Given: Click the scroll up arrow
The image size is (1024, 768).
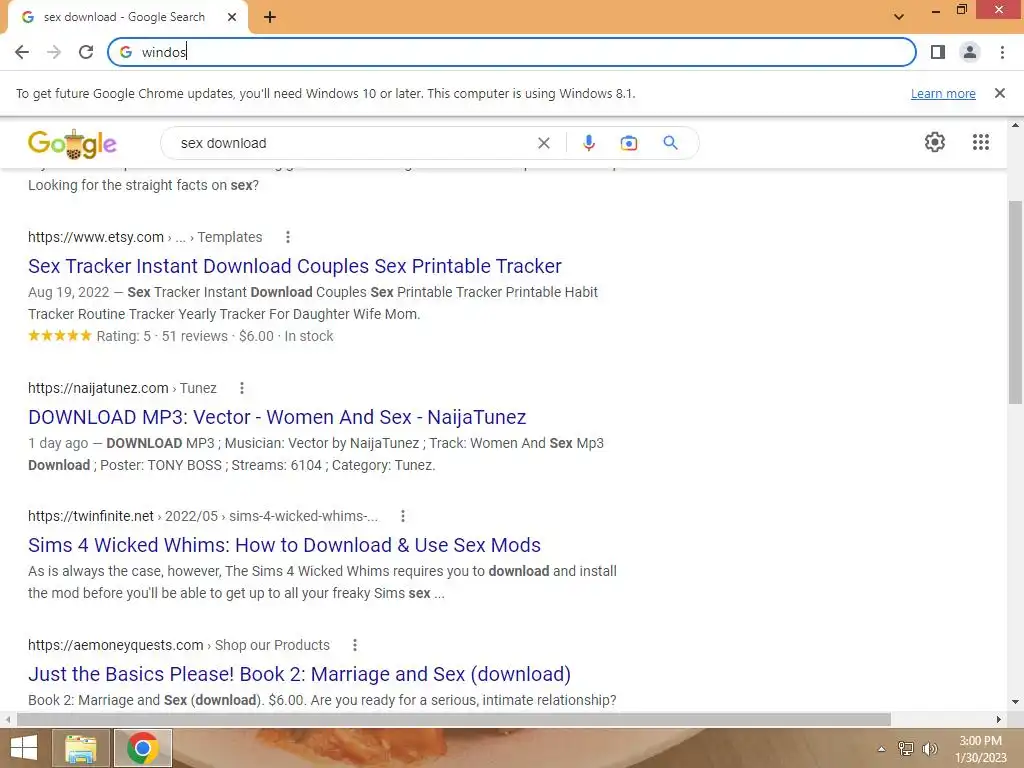Looking at the screenshot, I should (x=1015, y=125).
